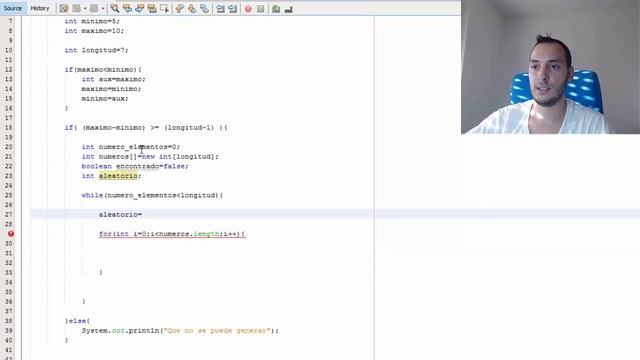The height and width of the screenshot is (360, 640).
Task: Click line number 25 in the gutter
Action: click(x=9, y=196)
